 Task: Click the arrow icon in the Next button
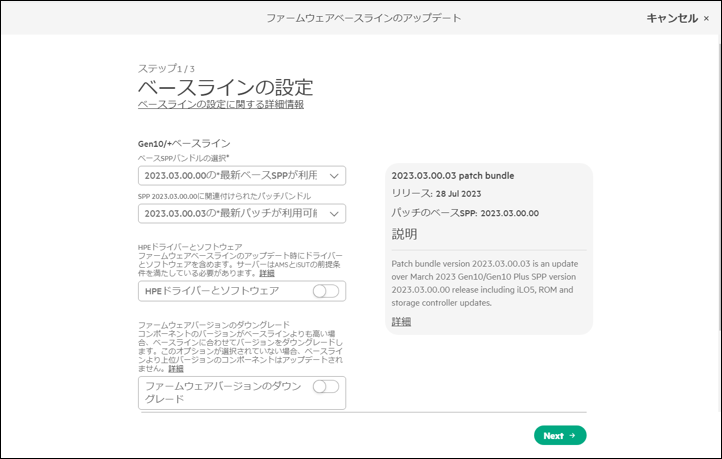572,436
